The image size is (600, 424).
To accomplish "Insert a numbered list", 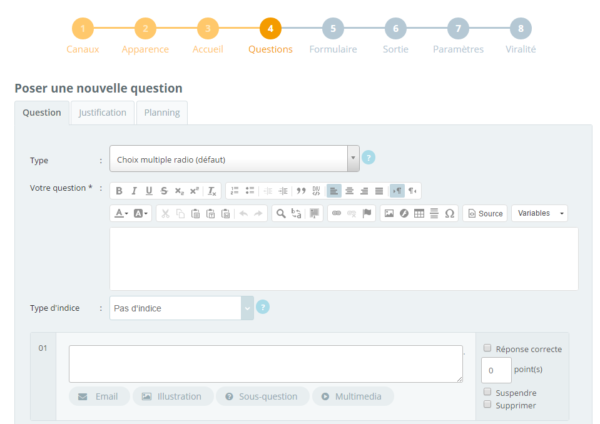I will tap(233, 190).
